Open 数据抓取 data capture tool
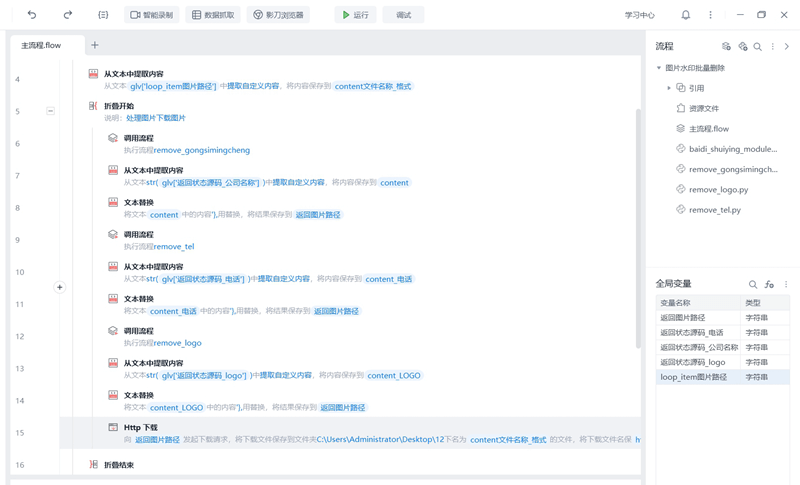 click(x=213, y=15)
